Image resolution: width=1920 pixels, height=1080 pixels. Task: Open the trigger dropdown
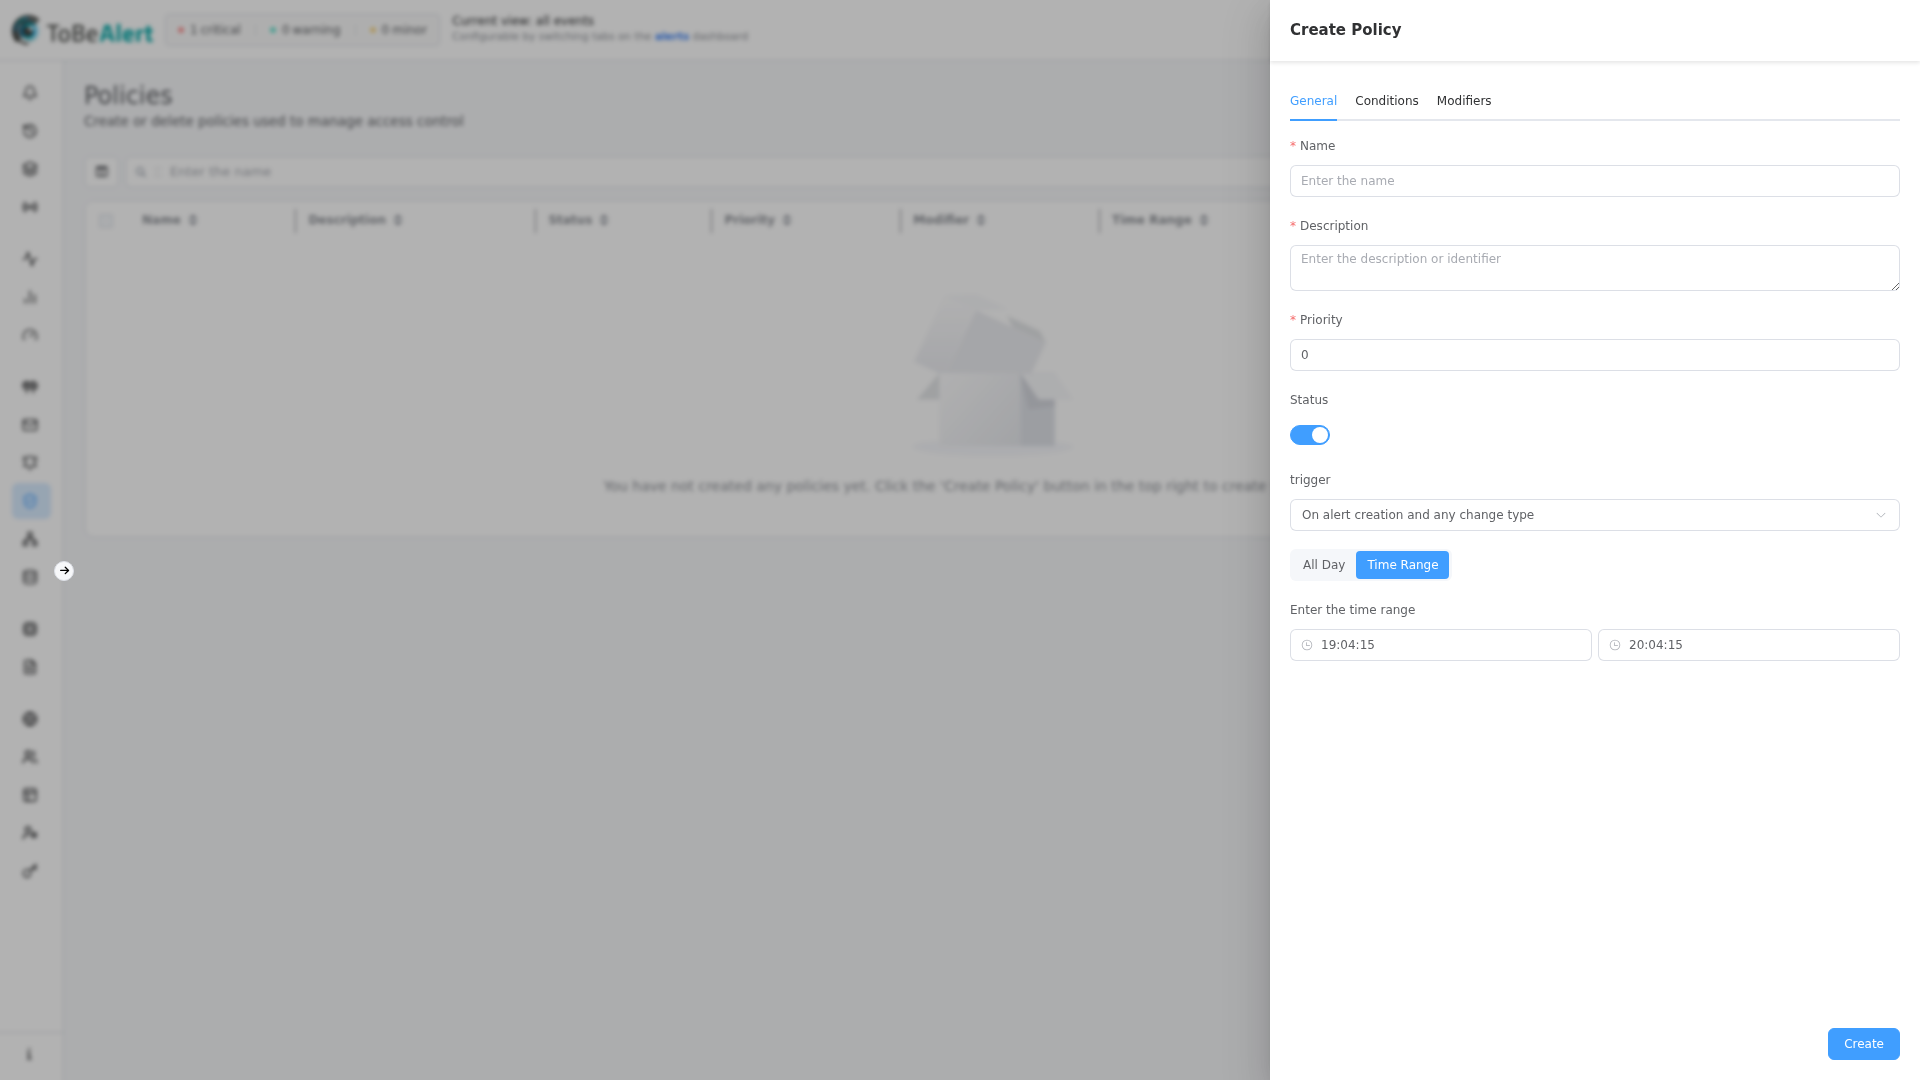pyautogui.click(x=1594, y=515)
